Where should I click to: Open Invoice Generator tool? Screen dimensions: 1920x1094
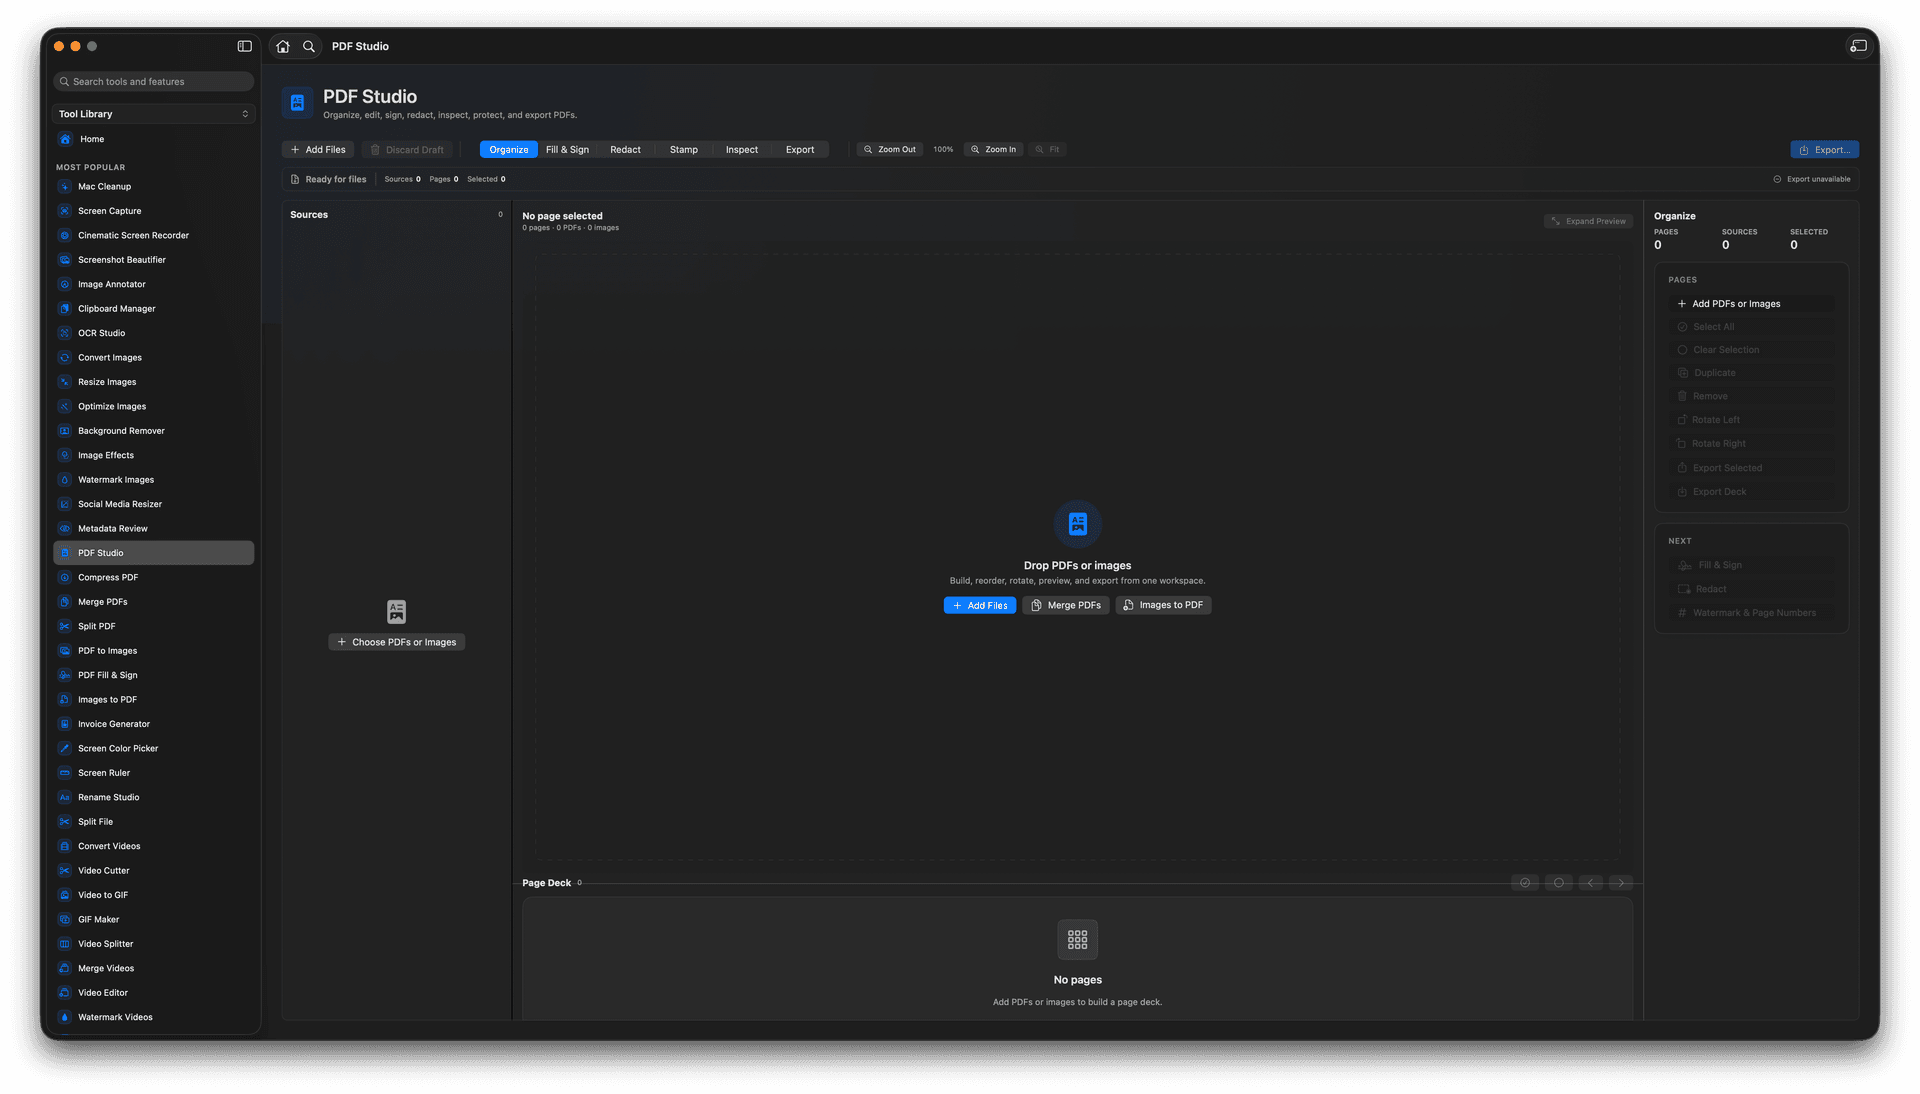pyautogui.click(x=154, y=724)
